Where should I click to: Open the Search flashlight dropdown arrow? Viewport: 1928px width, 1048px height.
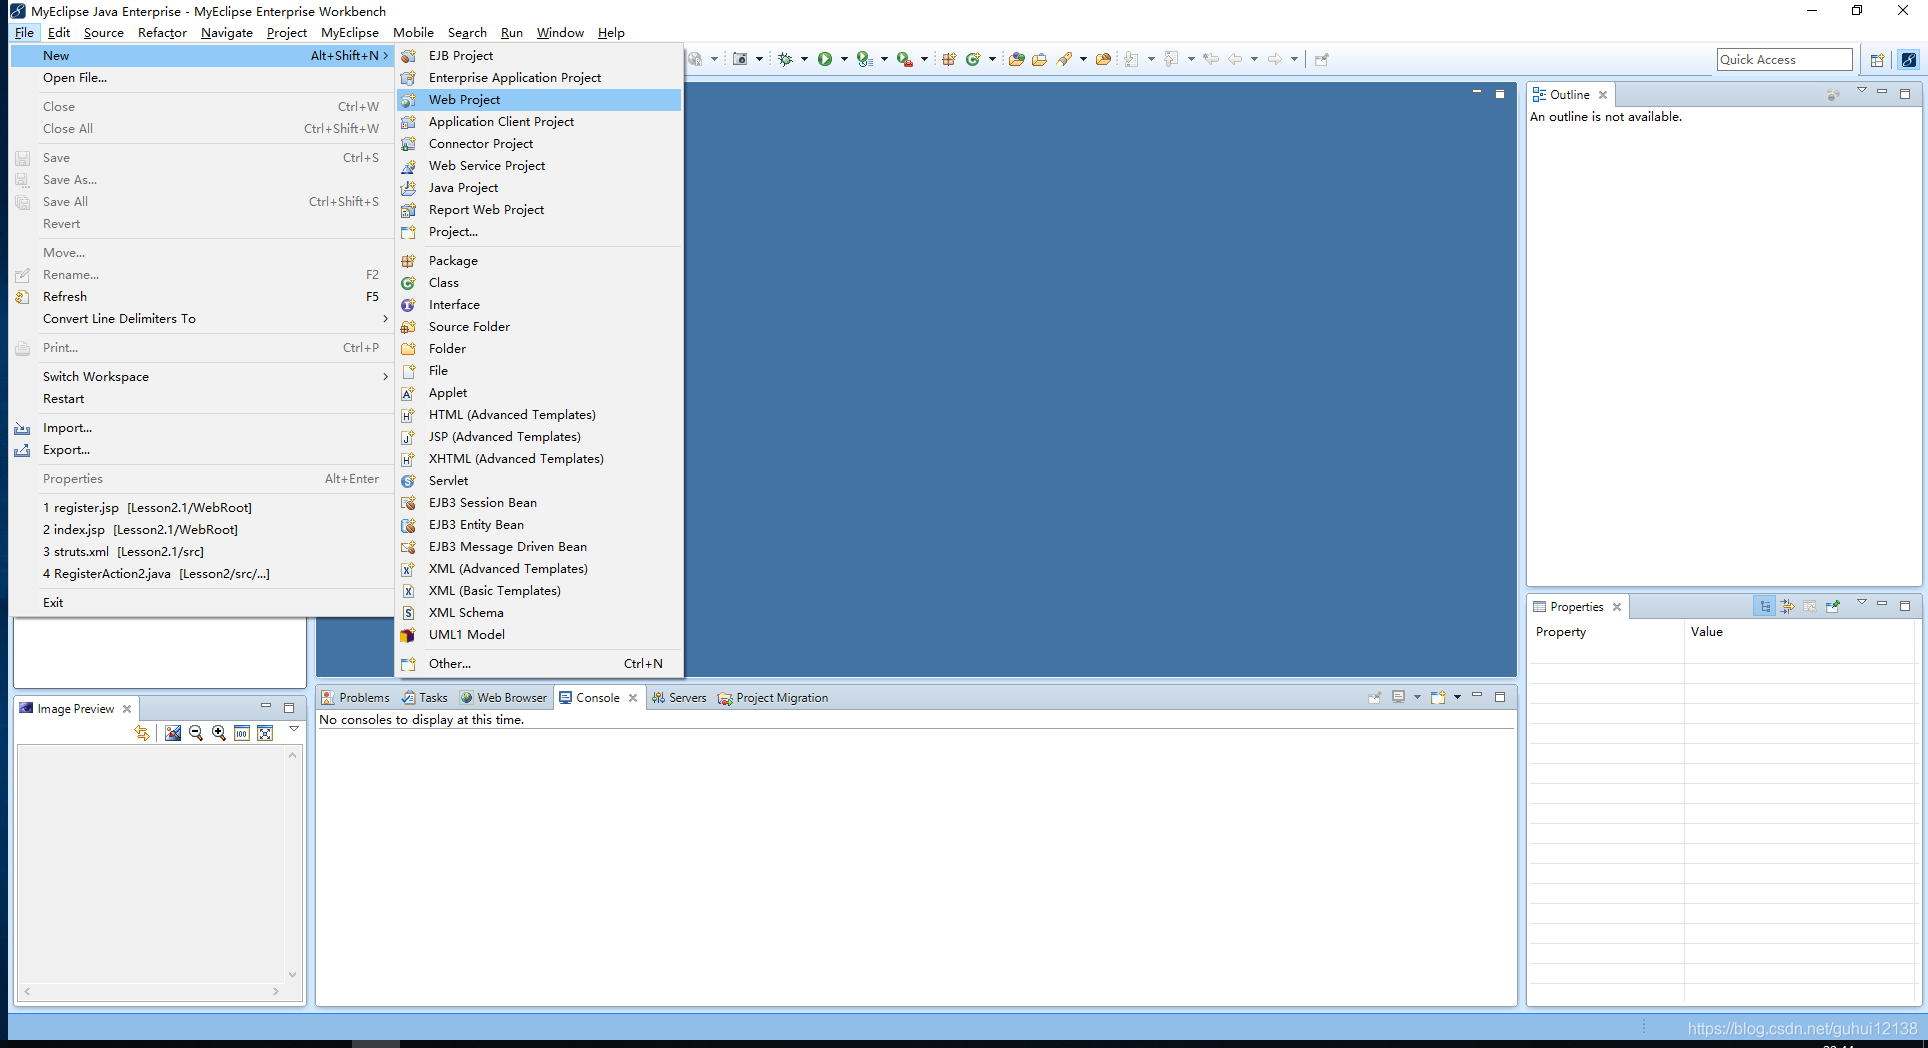(x=1083, y=59)
